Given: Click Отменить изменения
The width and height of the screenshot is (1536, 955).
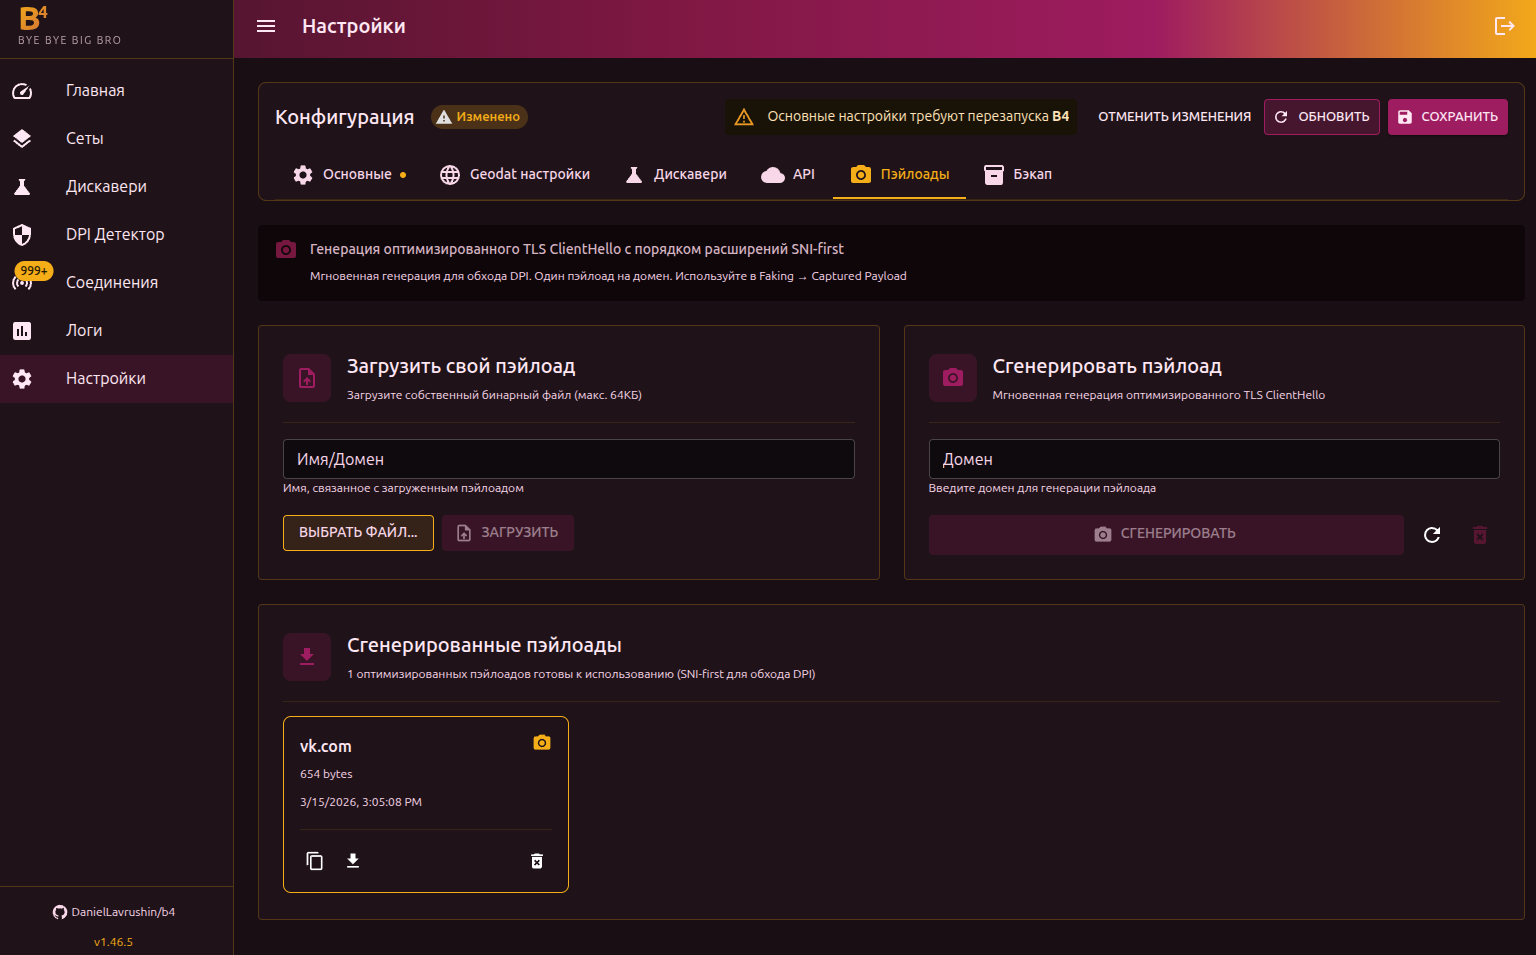Looking at the screenshot, I should [x=1174, y=117].
